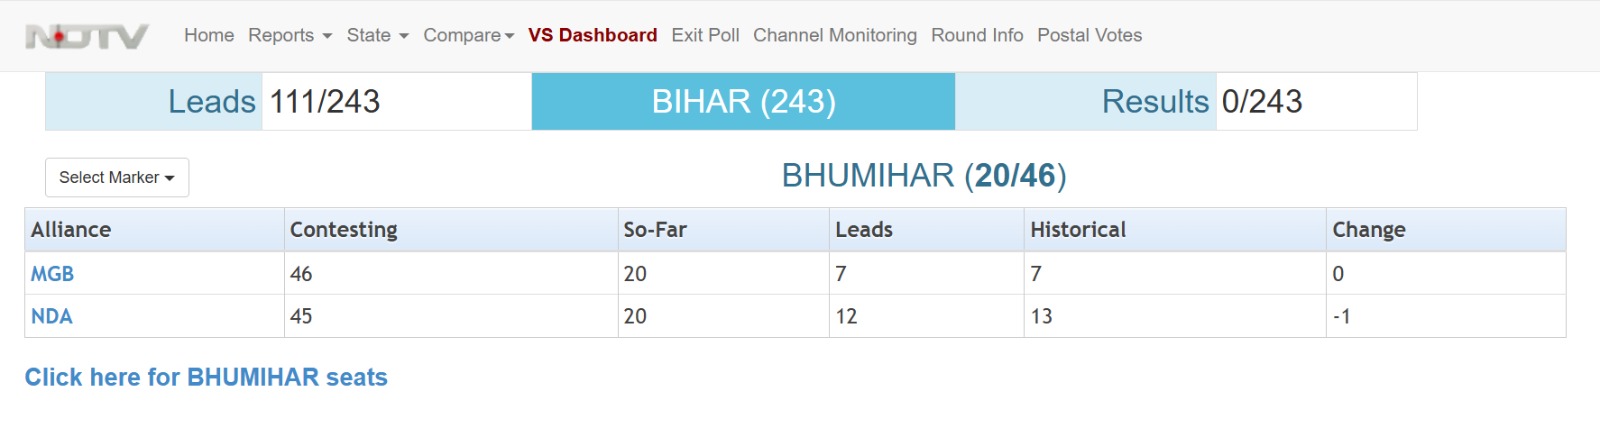Open the Postal Votes page
Viewport: 1600px width, 428px height.
(1089, 35)
